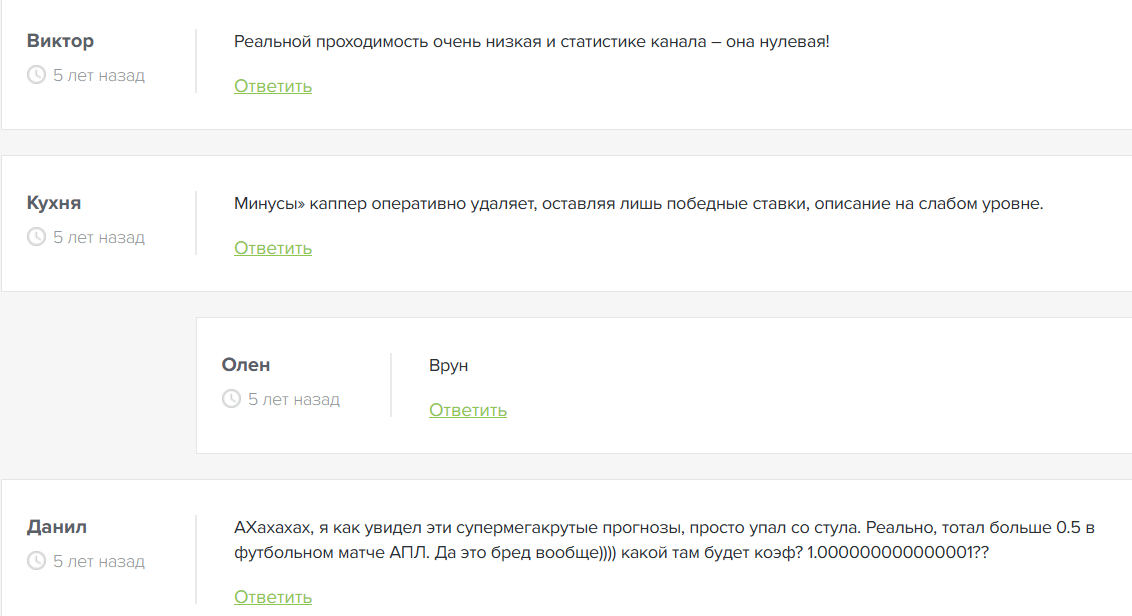Reply to Данил's comment via Ответить
1132x616 pixels.
tap(273, 597)
